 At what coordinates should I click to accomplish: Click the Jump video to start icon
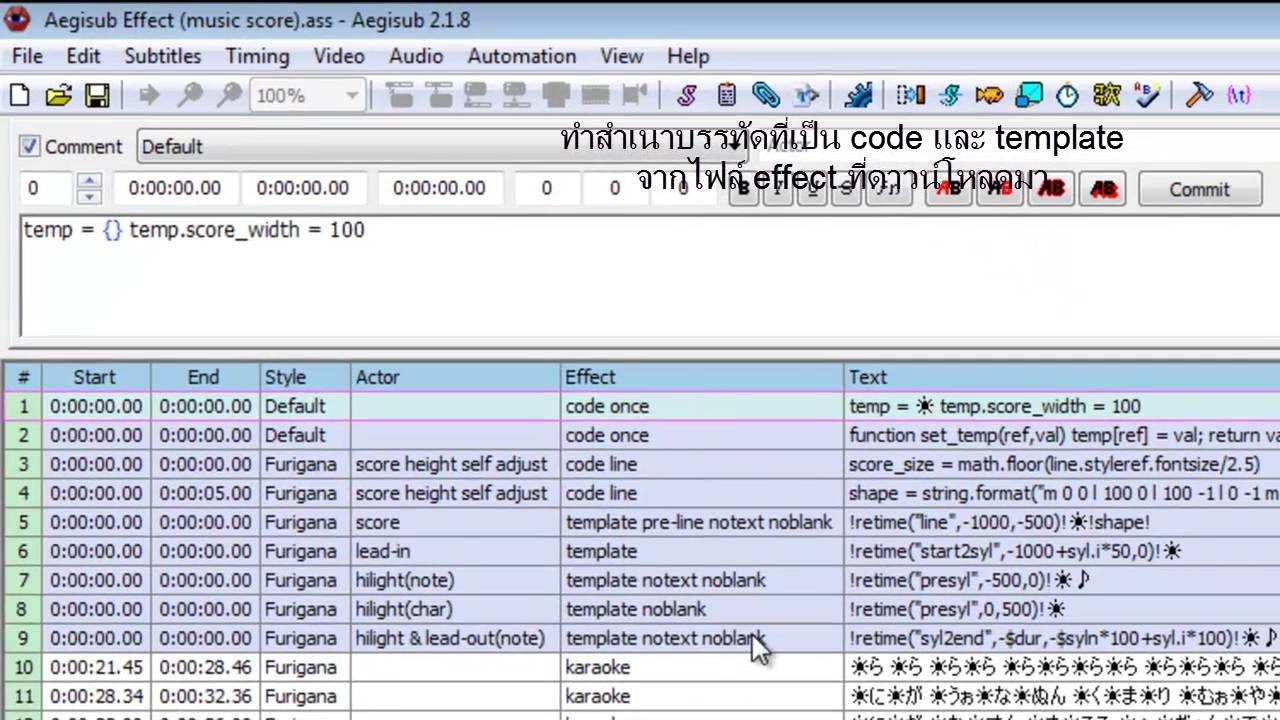399,95
